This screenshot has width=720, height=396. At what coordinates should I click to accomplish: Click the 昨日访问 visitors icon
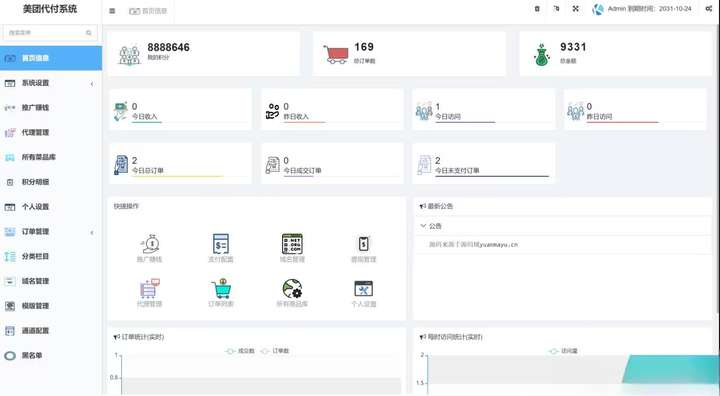point(575,111)
